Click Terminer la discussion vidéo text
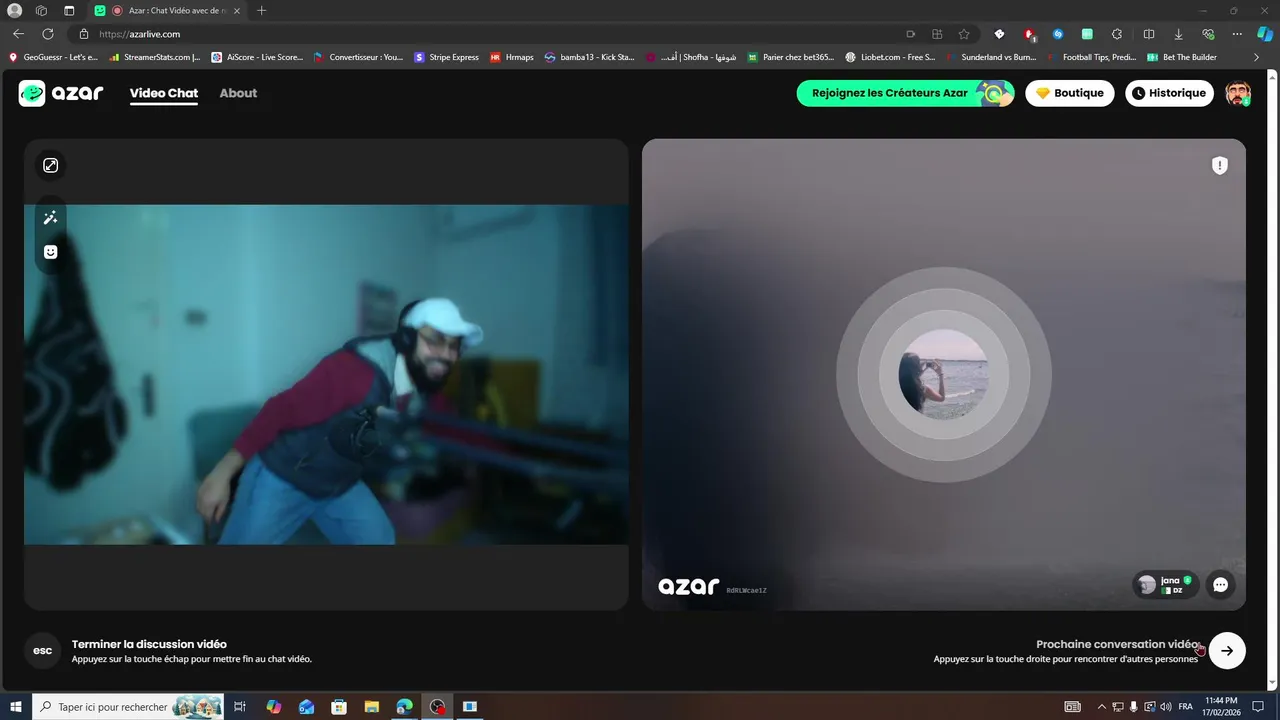1280x720 pixels. pos(149,644)
